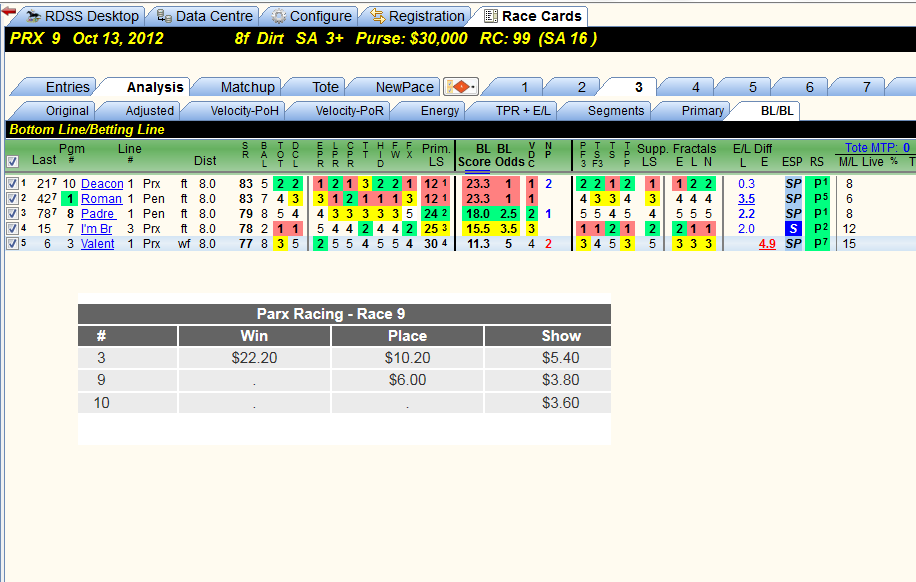The height and width of the screenshot is (582, 916).
Task: Uncheck the Padre row checkbox
Action: click(x=12, y=214)
